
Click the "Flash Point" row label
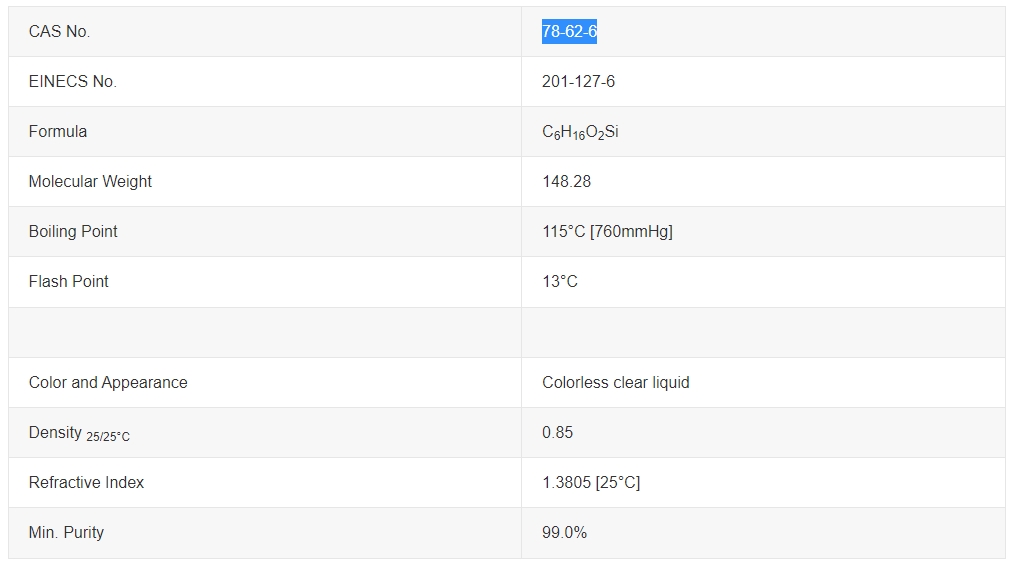pos(69,282)
